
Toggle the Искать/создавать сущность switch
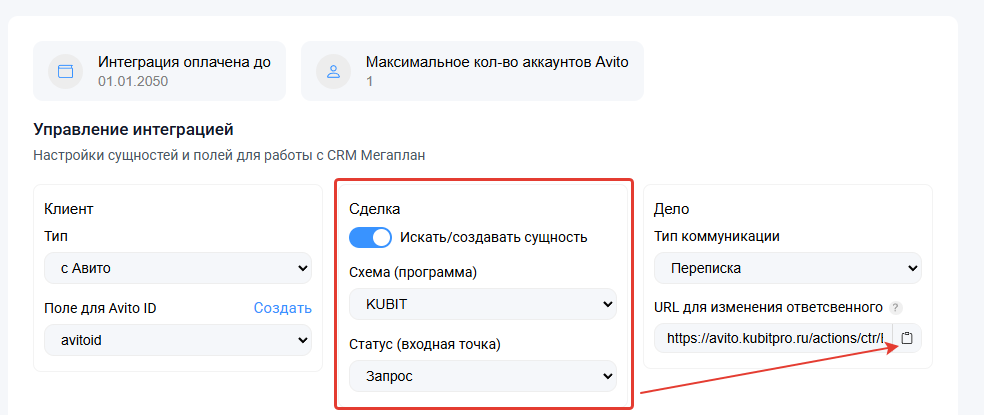tap(369, 237)
